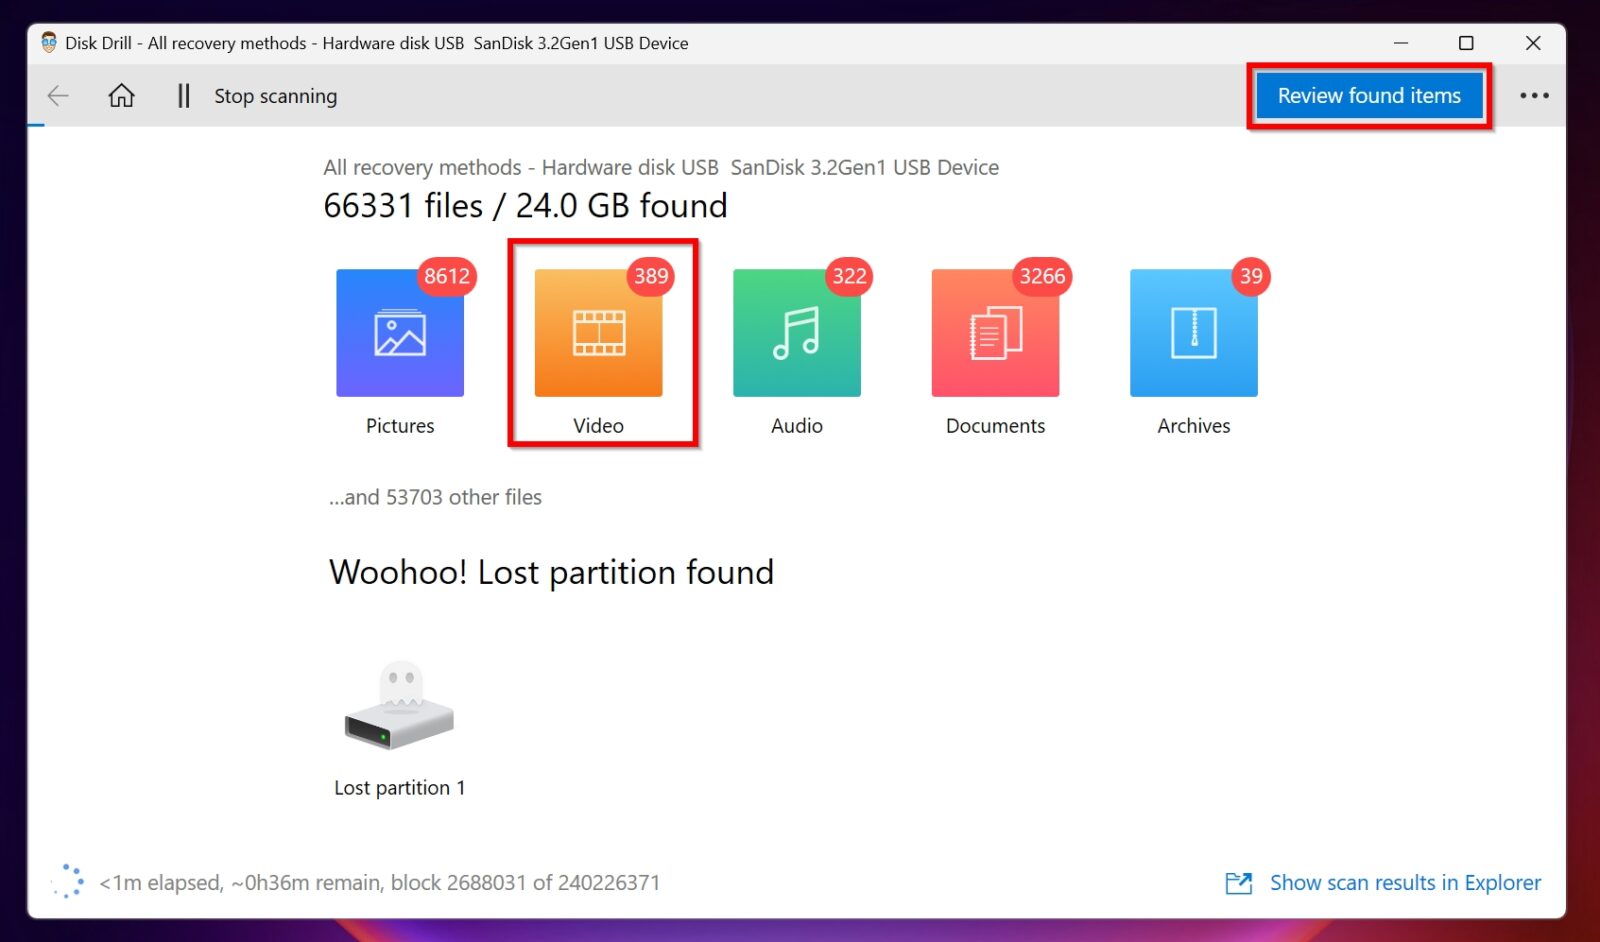Click the Review found items button

[1369, 95]
